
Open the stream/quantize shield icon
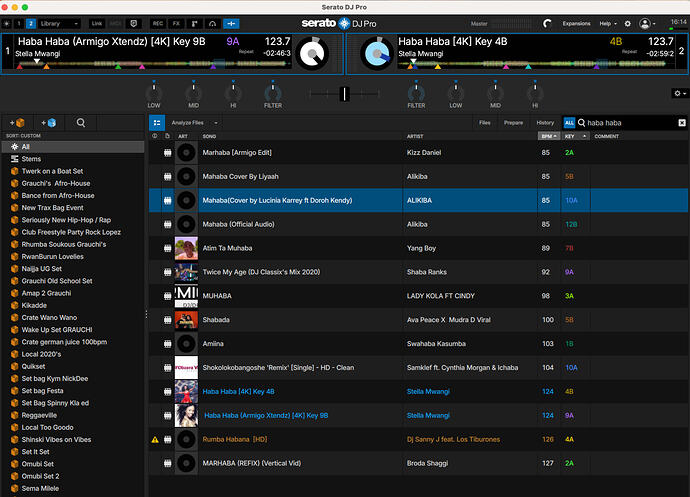click(x=134, y=23)
